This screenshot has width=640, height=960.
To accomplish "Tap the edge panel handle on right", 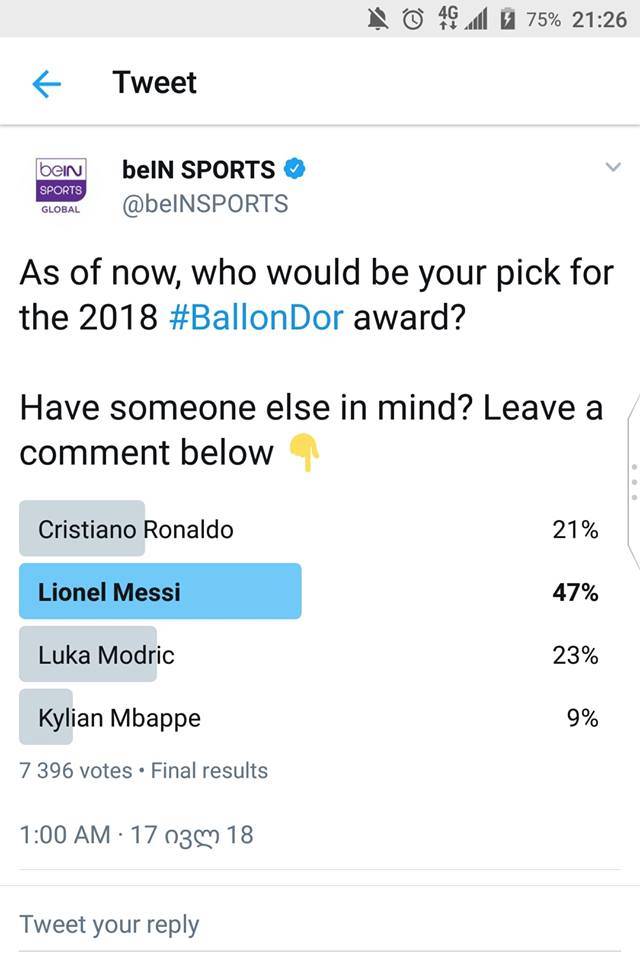I will (632, 480).
